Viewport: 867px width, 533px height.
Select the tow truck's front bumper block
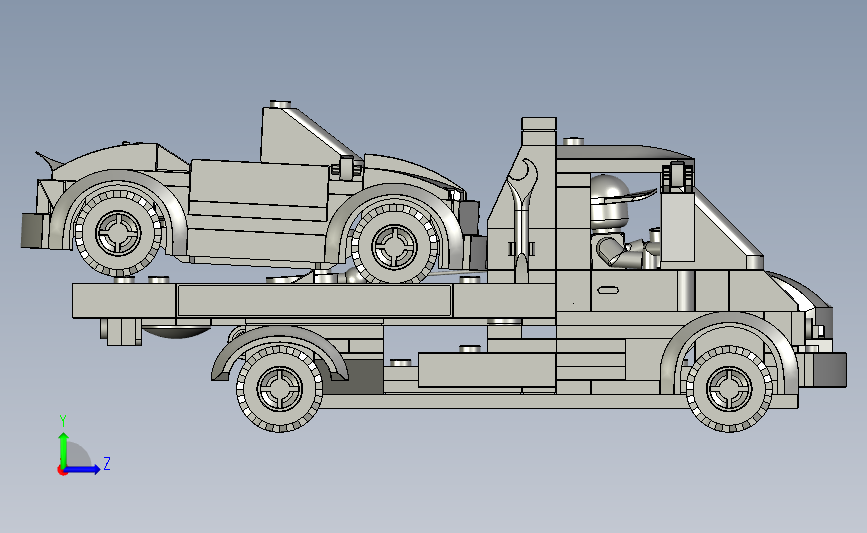828,369
